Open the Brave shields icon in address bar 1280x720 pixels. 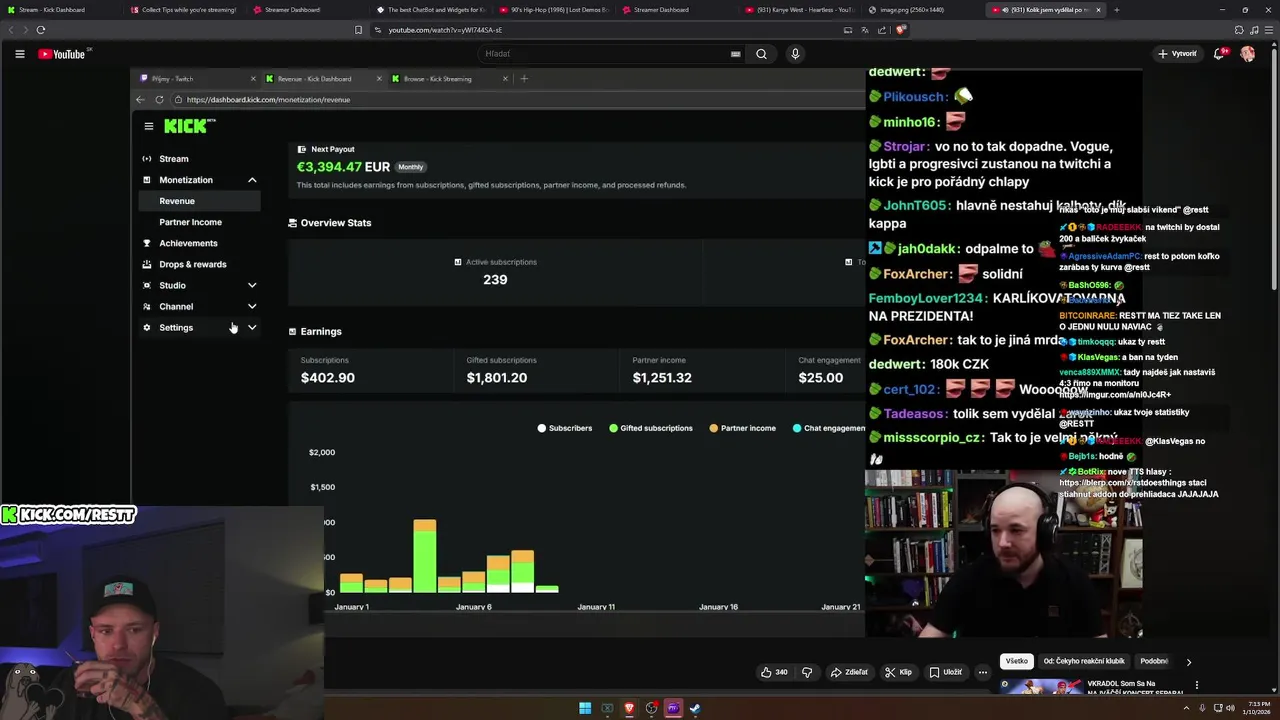pos(901,30)
